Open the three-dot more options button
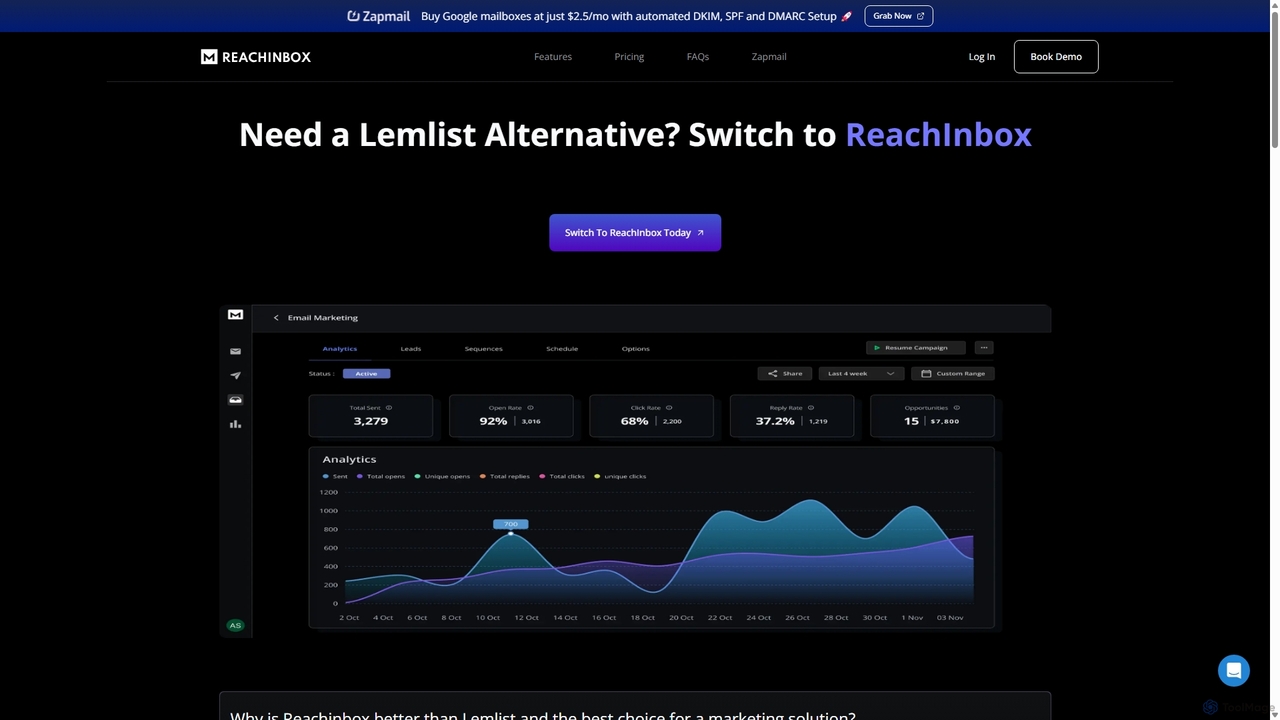 point(984,348)
